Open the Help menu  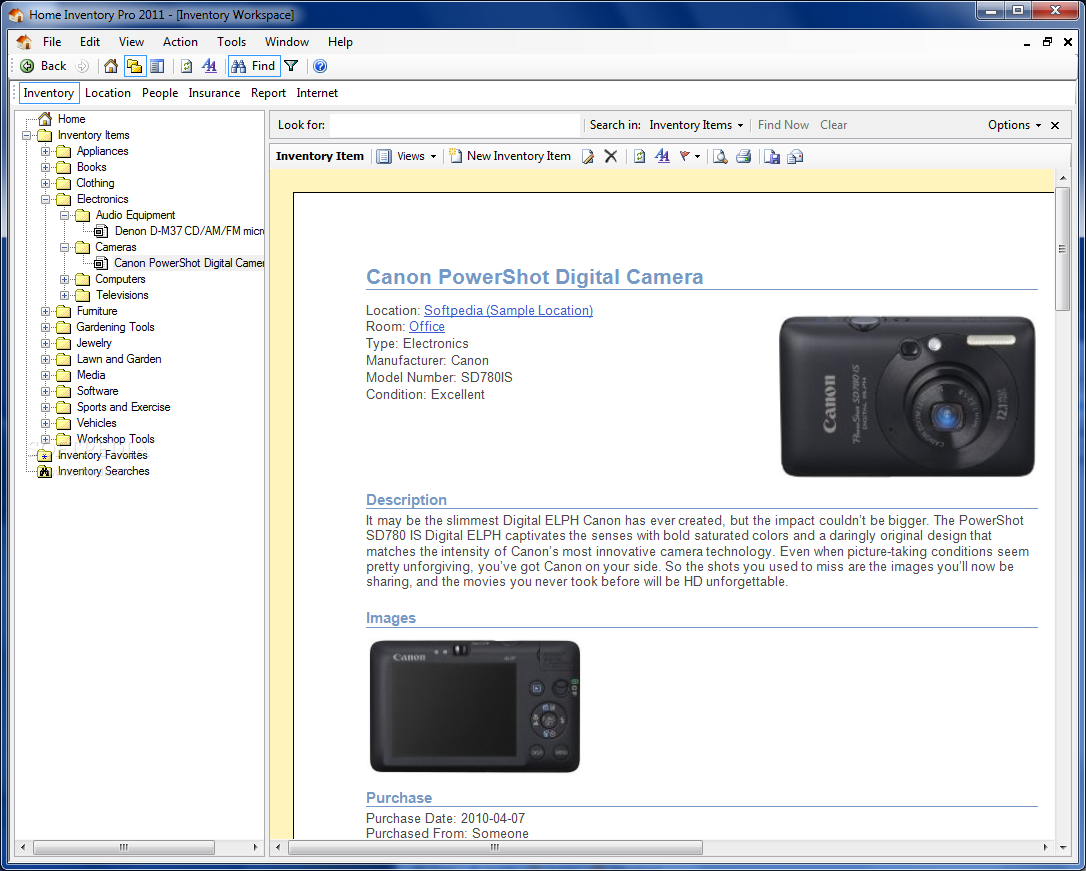340,42
